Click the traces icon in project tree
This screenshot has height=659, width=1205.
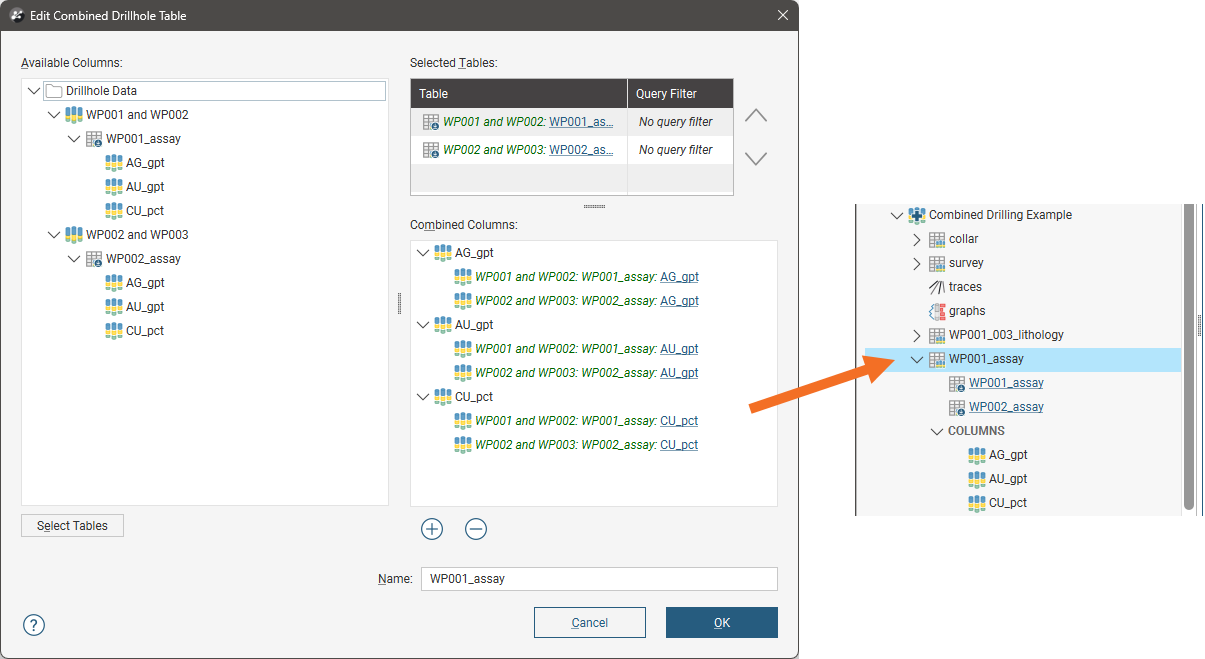[937, 287]
